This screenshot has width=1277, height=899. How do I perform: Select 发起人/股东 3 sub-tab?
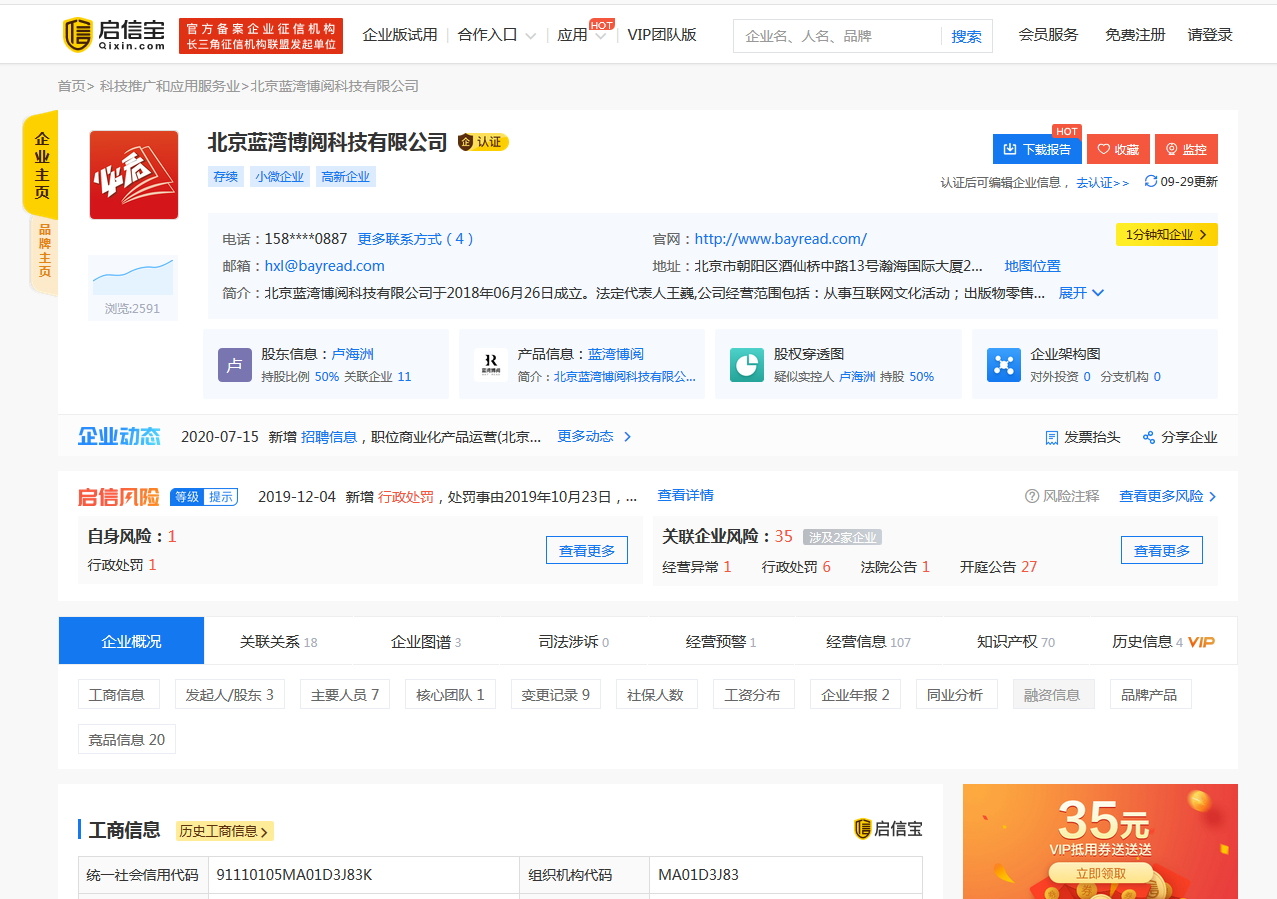(x=229, y=694)
